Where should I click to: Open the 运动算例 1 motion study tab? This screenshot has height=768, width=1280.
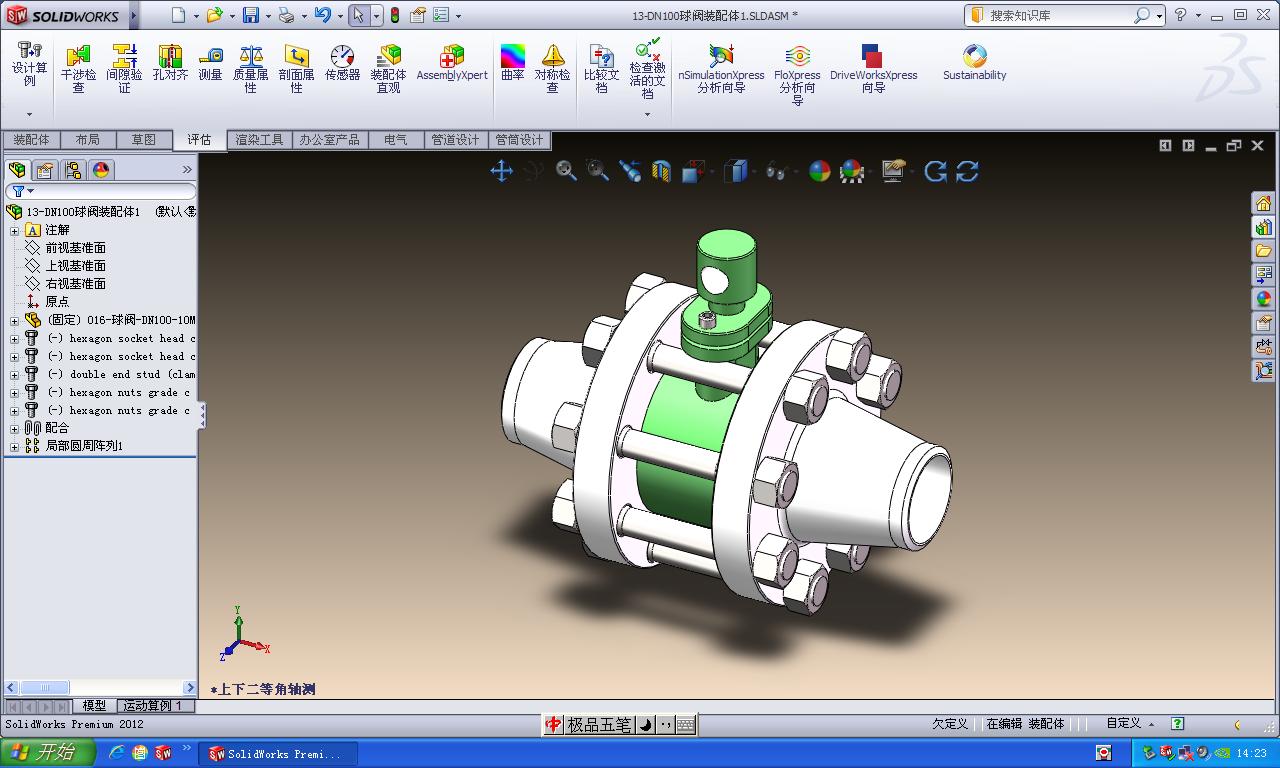pos(153,706)
